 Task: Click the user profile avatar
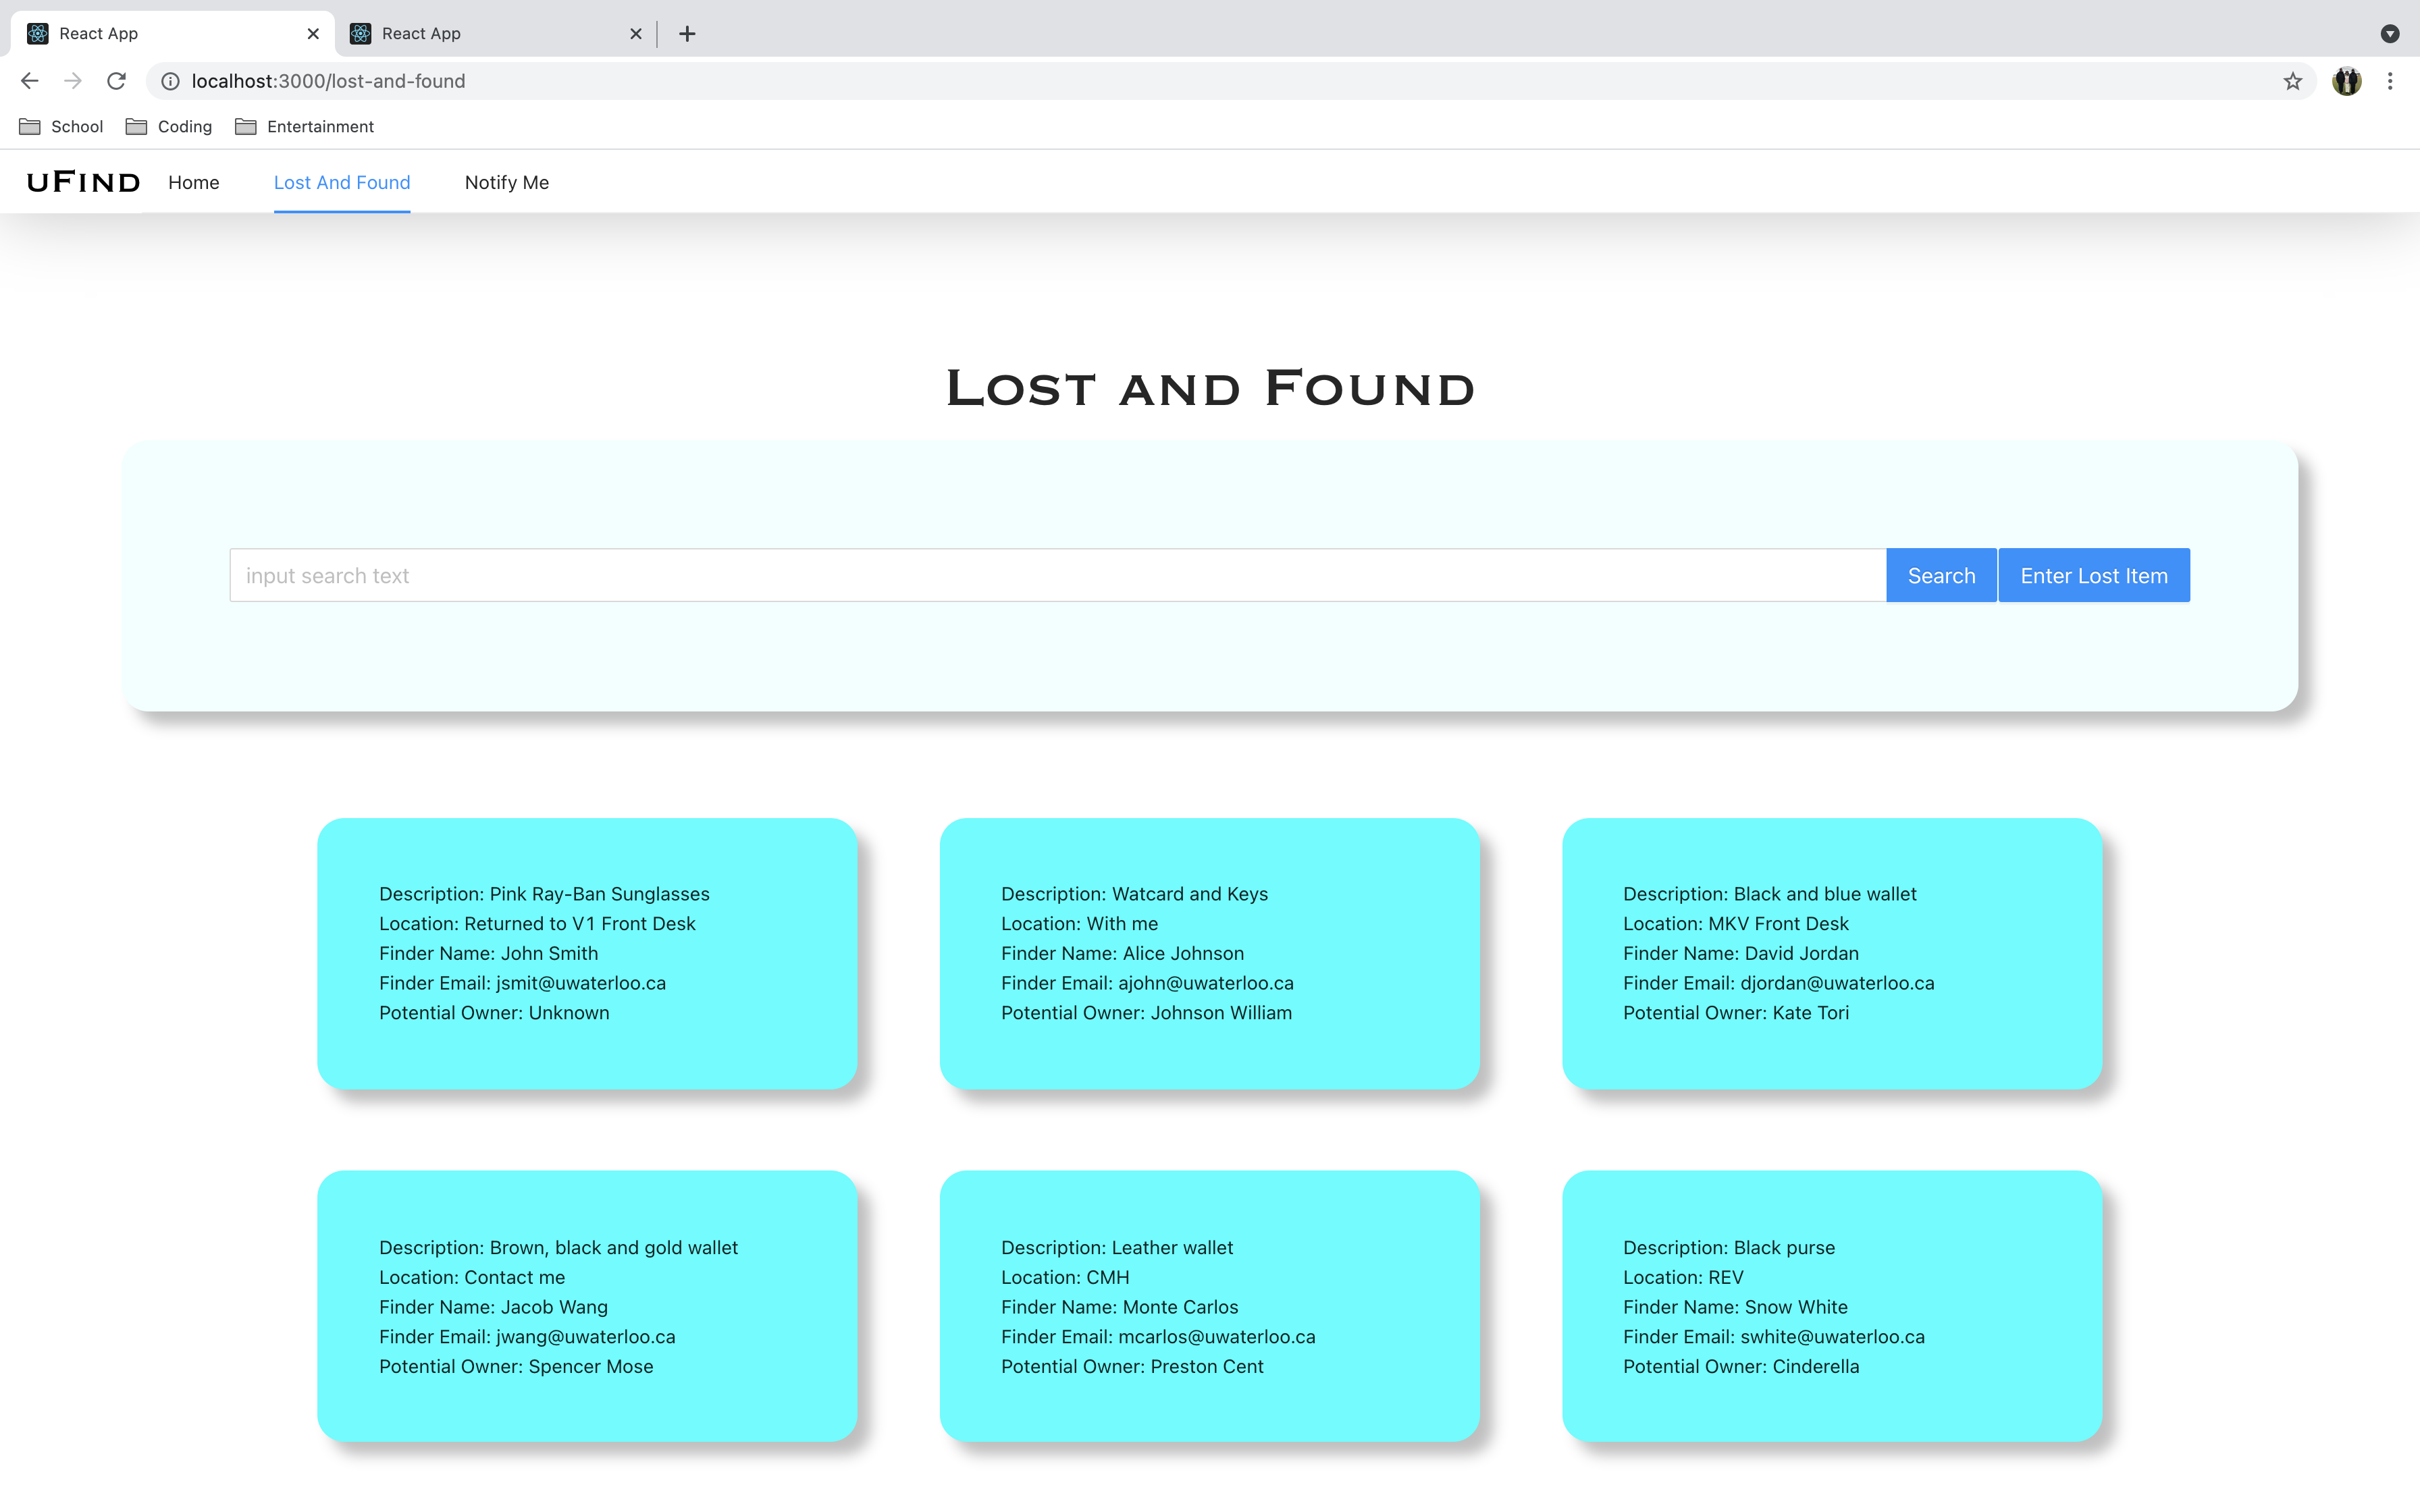[x=2346, y=81]
